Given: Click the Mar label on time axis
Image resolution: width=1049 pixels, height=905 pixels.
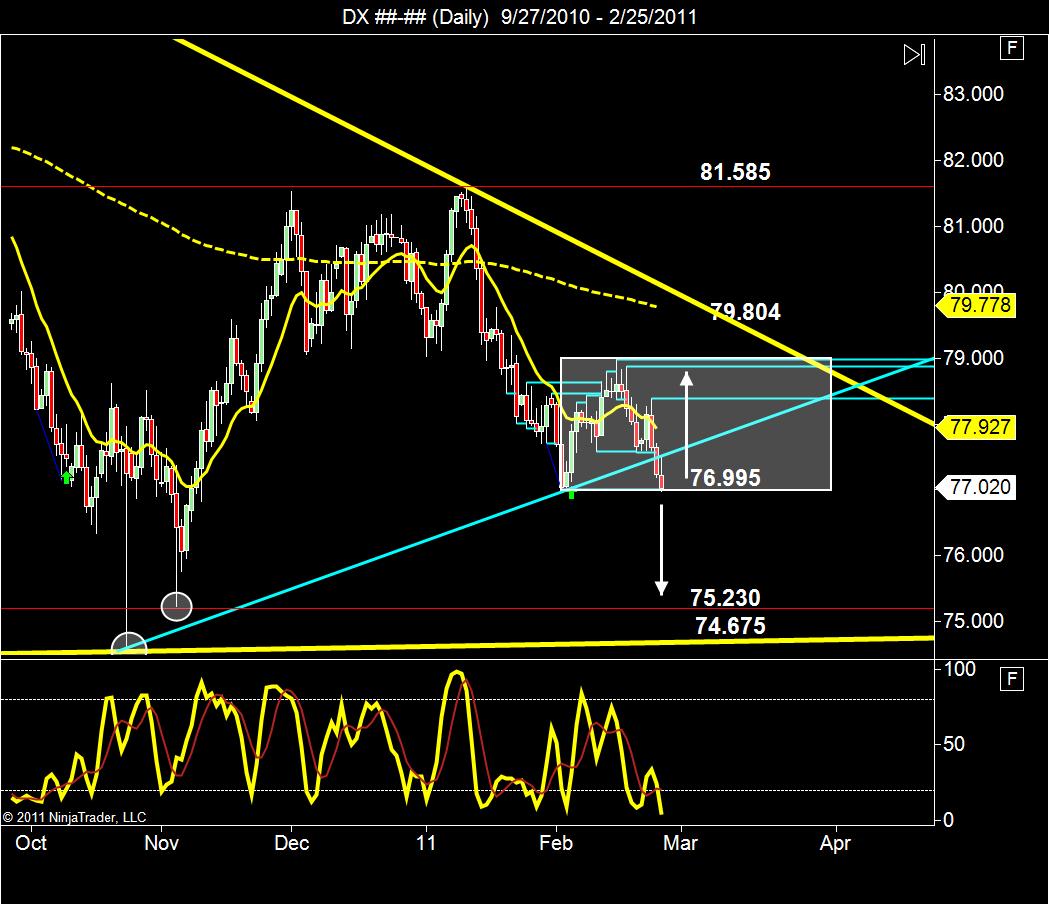Looking at the screenshot, I should (x=680, y=843).
